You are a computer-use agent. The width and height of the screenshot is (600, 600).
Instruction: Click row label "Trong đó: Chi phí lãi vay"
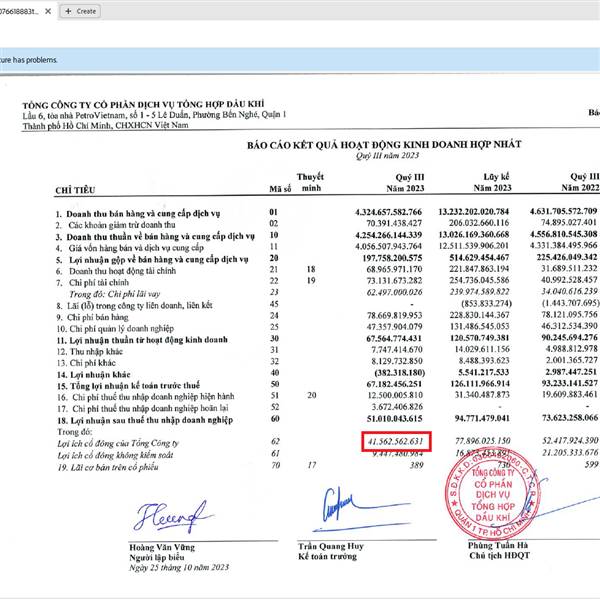tap(114, 294)
